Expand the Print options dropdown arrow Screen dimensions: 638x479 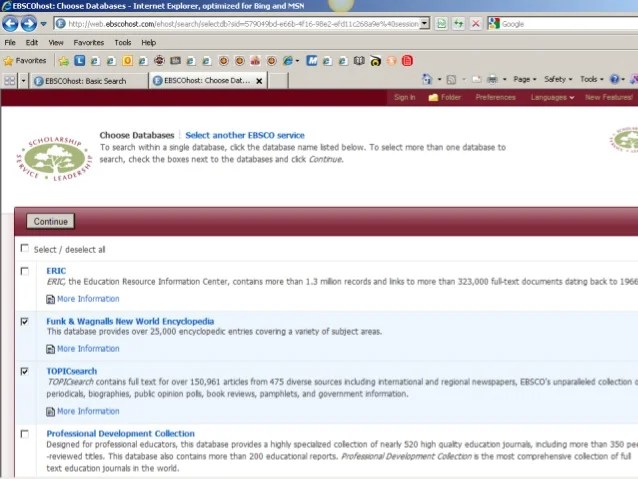click(x=505, y=79)
